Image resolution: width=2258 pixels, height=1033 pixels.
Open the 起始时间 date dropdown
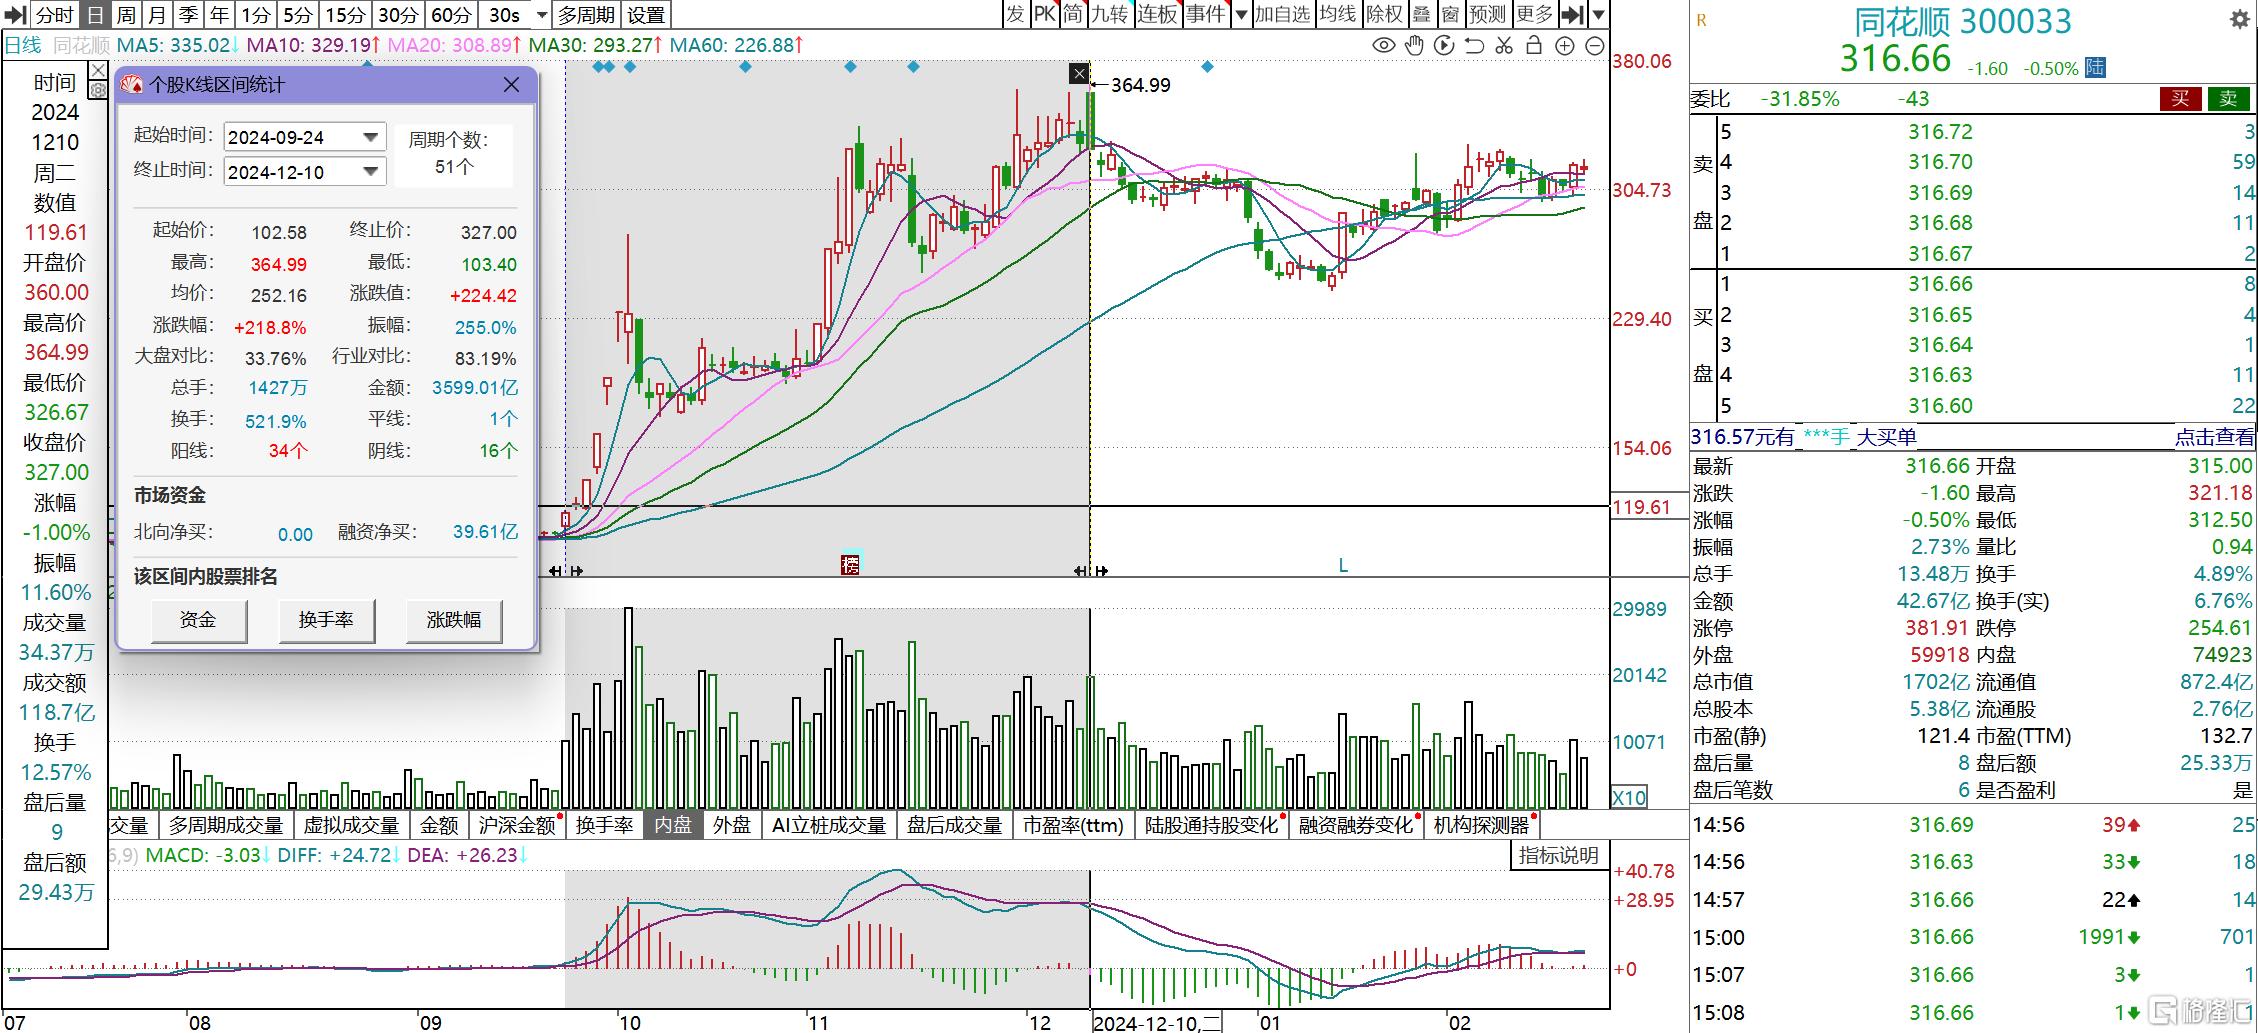(370, 136)
